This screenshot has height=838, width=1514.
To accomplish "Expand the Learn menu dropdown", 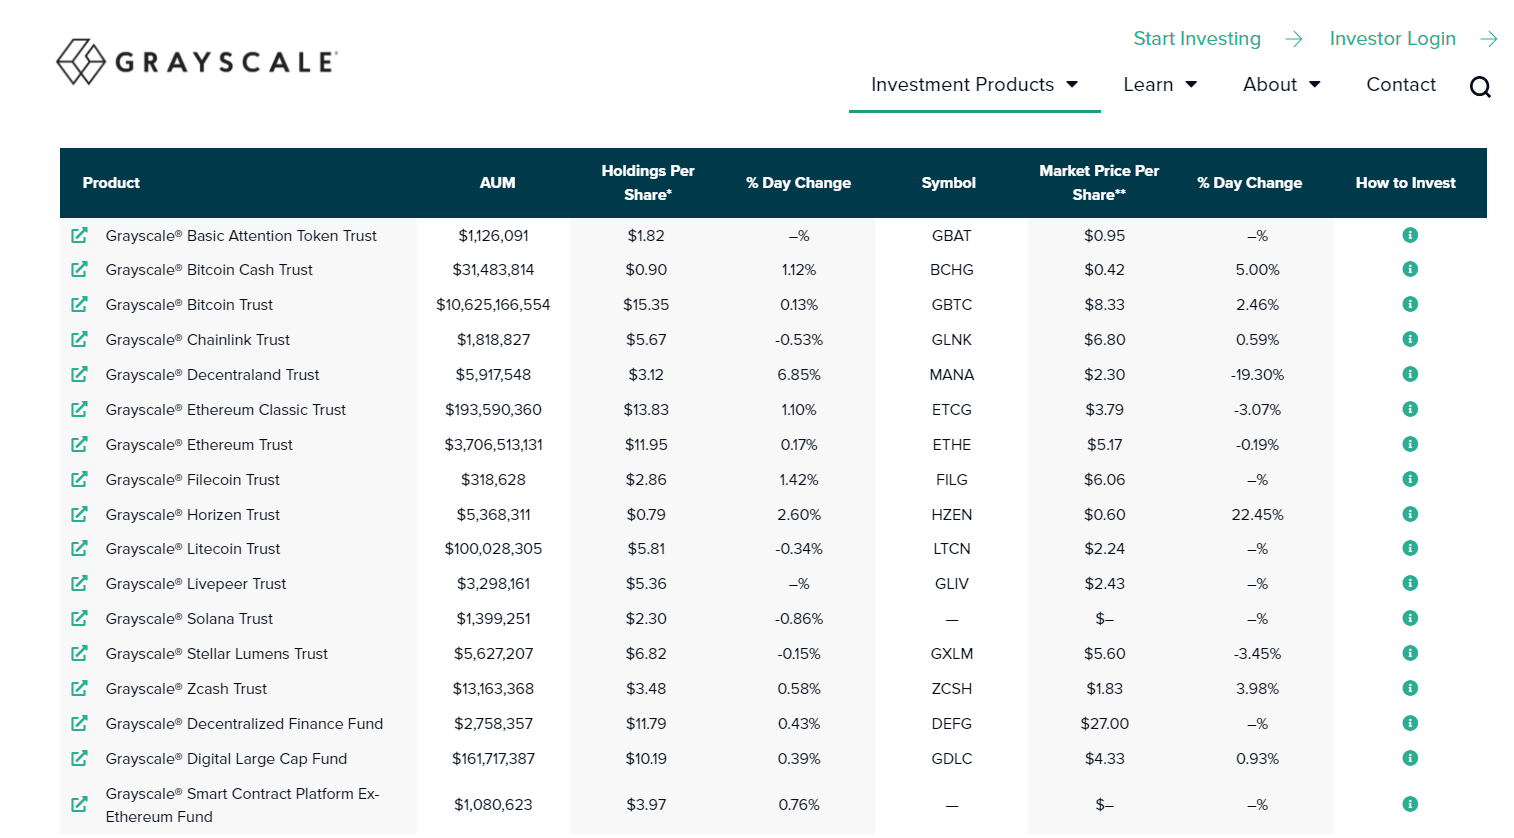I will click(x=1160, y=85).
